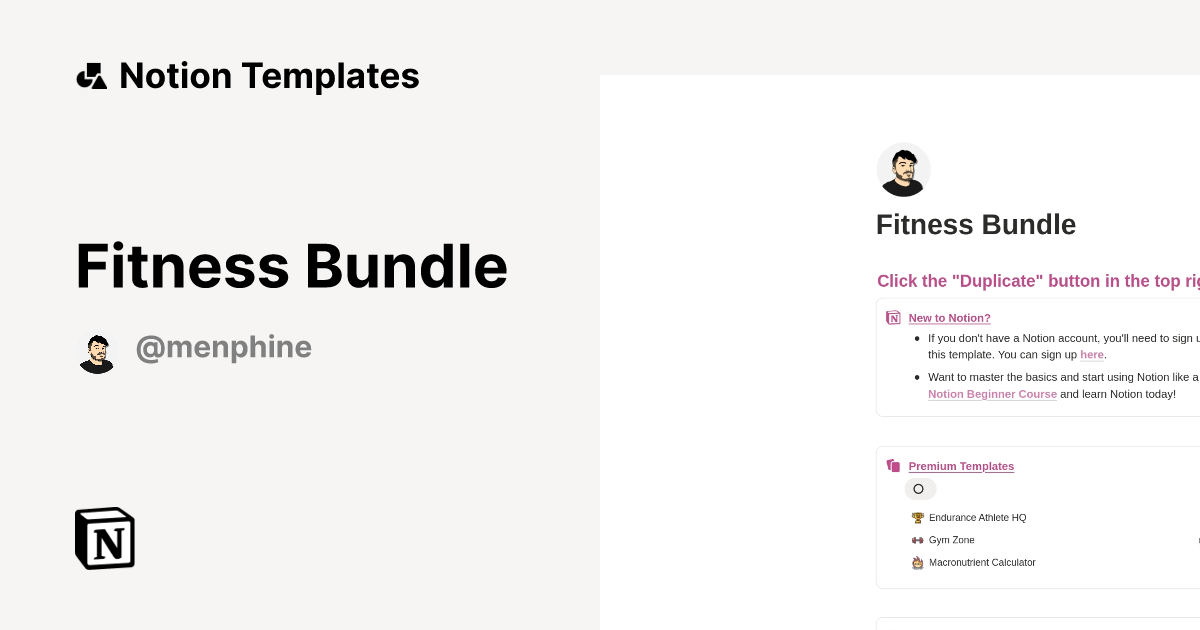Click the food icon beside Macronutrient Calculator
This screenshot has width=1200, height=630.
pyautogui.click(x=917, y=562)
